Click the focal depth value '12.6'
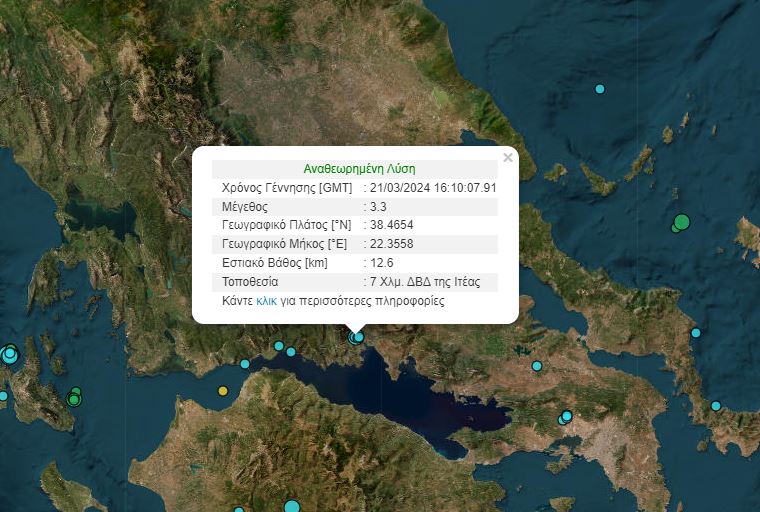The width and height of the screenshot is (760, 512). tap(381, 263)
